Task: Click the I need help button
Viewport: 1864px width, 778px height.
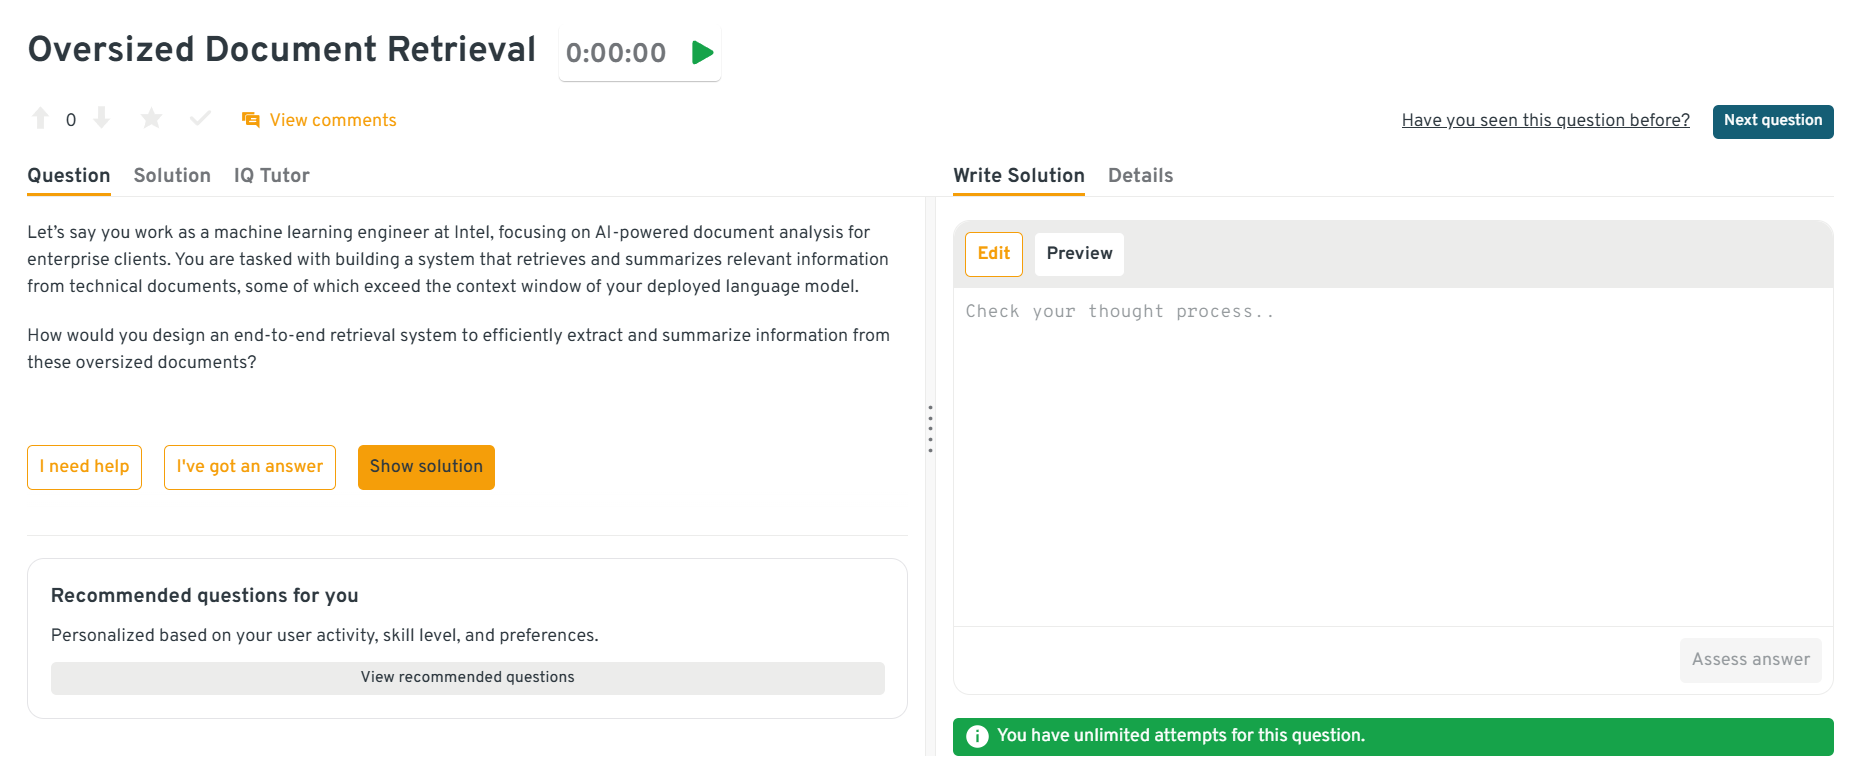Action: coord(84,467)
